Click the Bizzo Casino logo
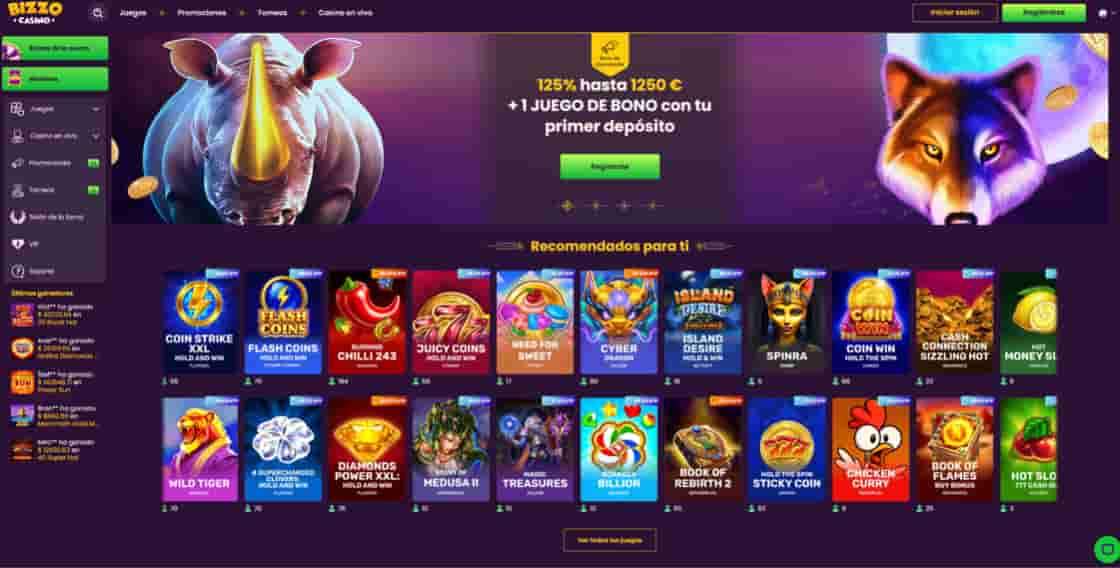Image resolution: width=1120 pixels, height=568 pixels. coord(35,12)
